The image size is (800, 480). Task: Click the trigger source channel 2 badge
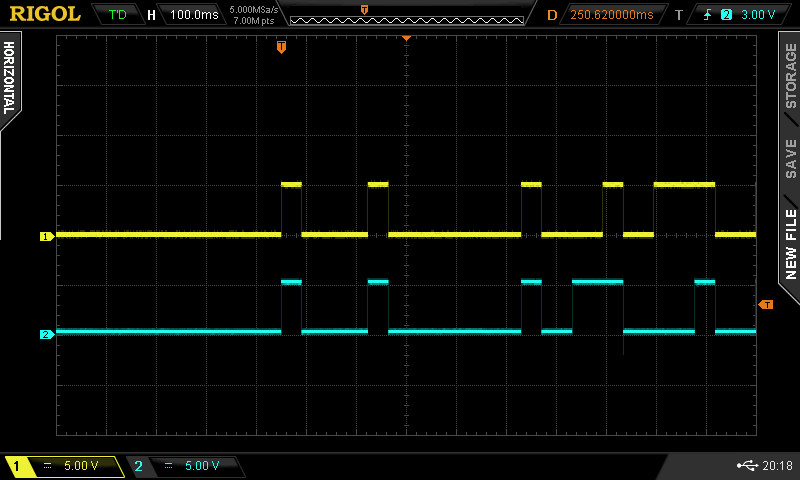[726, 15]
